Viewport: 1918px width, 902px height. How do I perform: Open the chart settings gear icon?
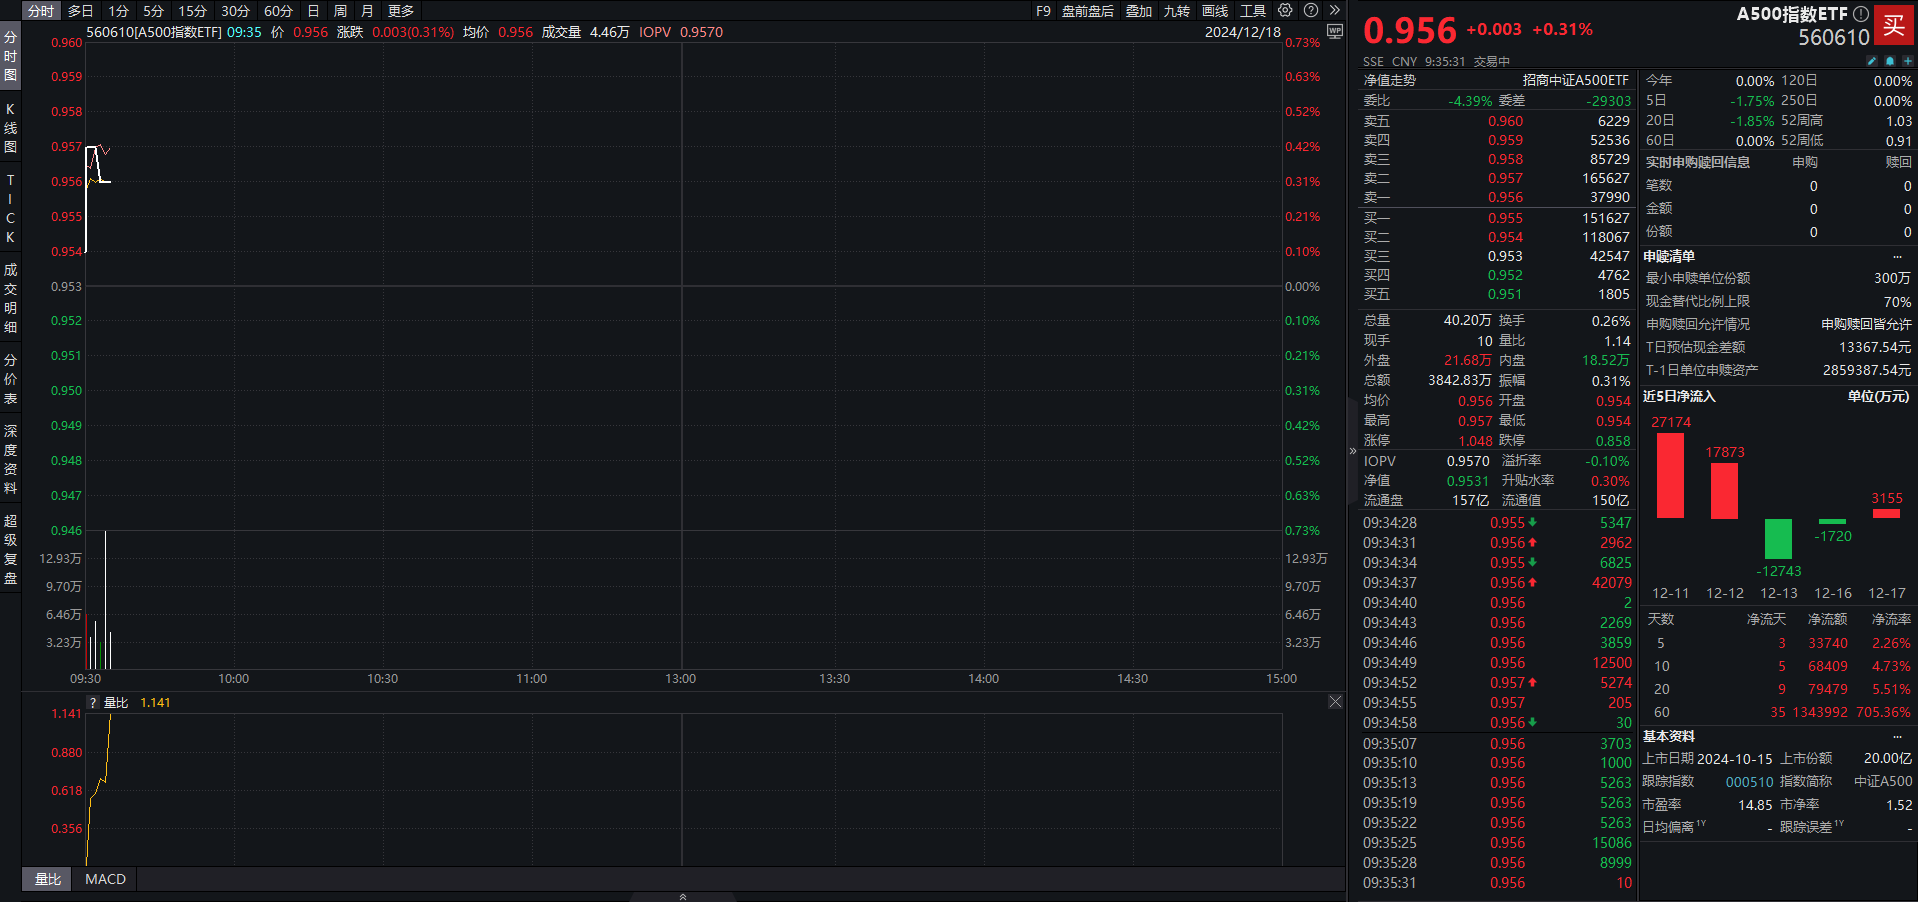click(x=1285, y=10)
